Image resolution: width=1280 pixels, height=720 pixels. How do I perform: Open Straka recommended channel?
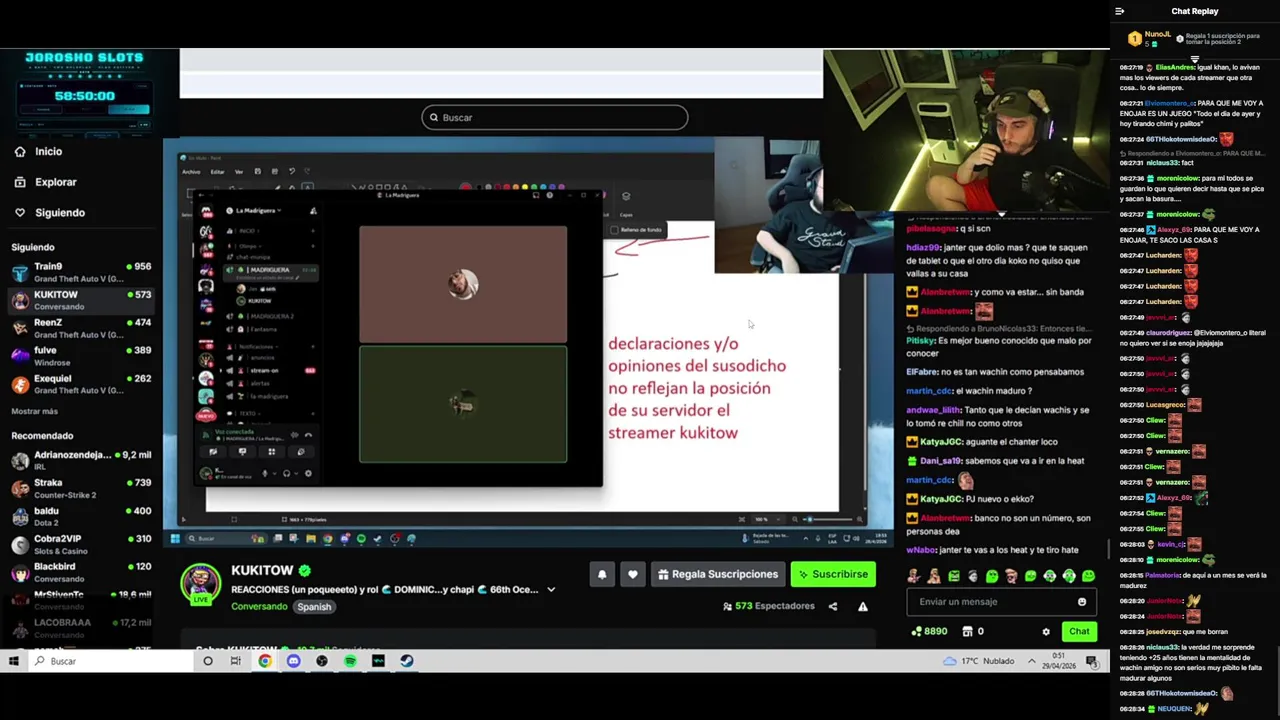point(81,488)
